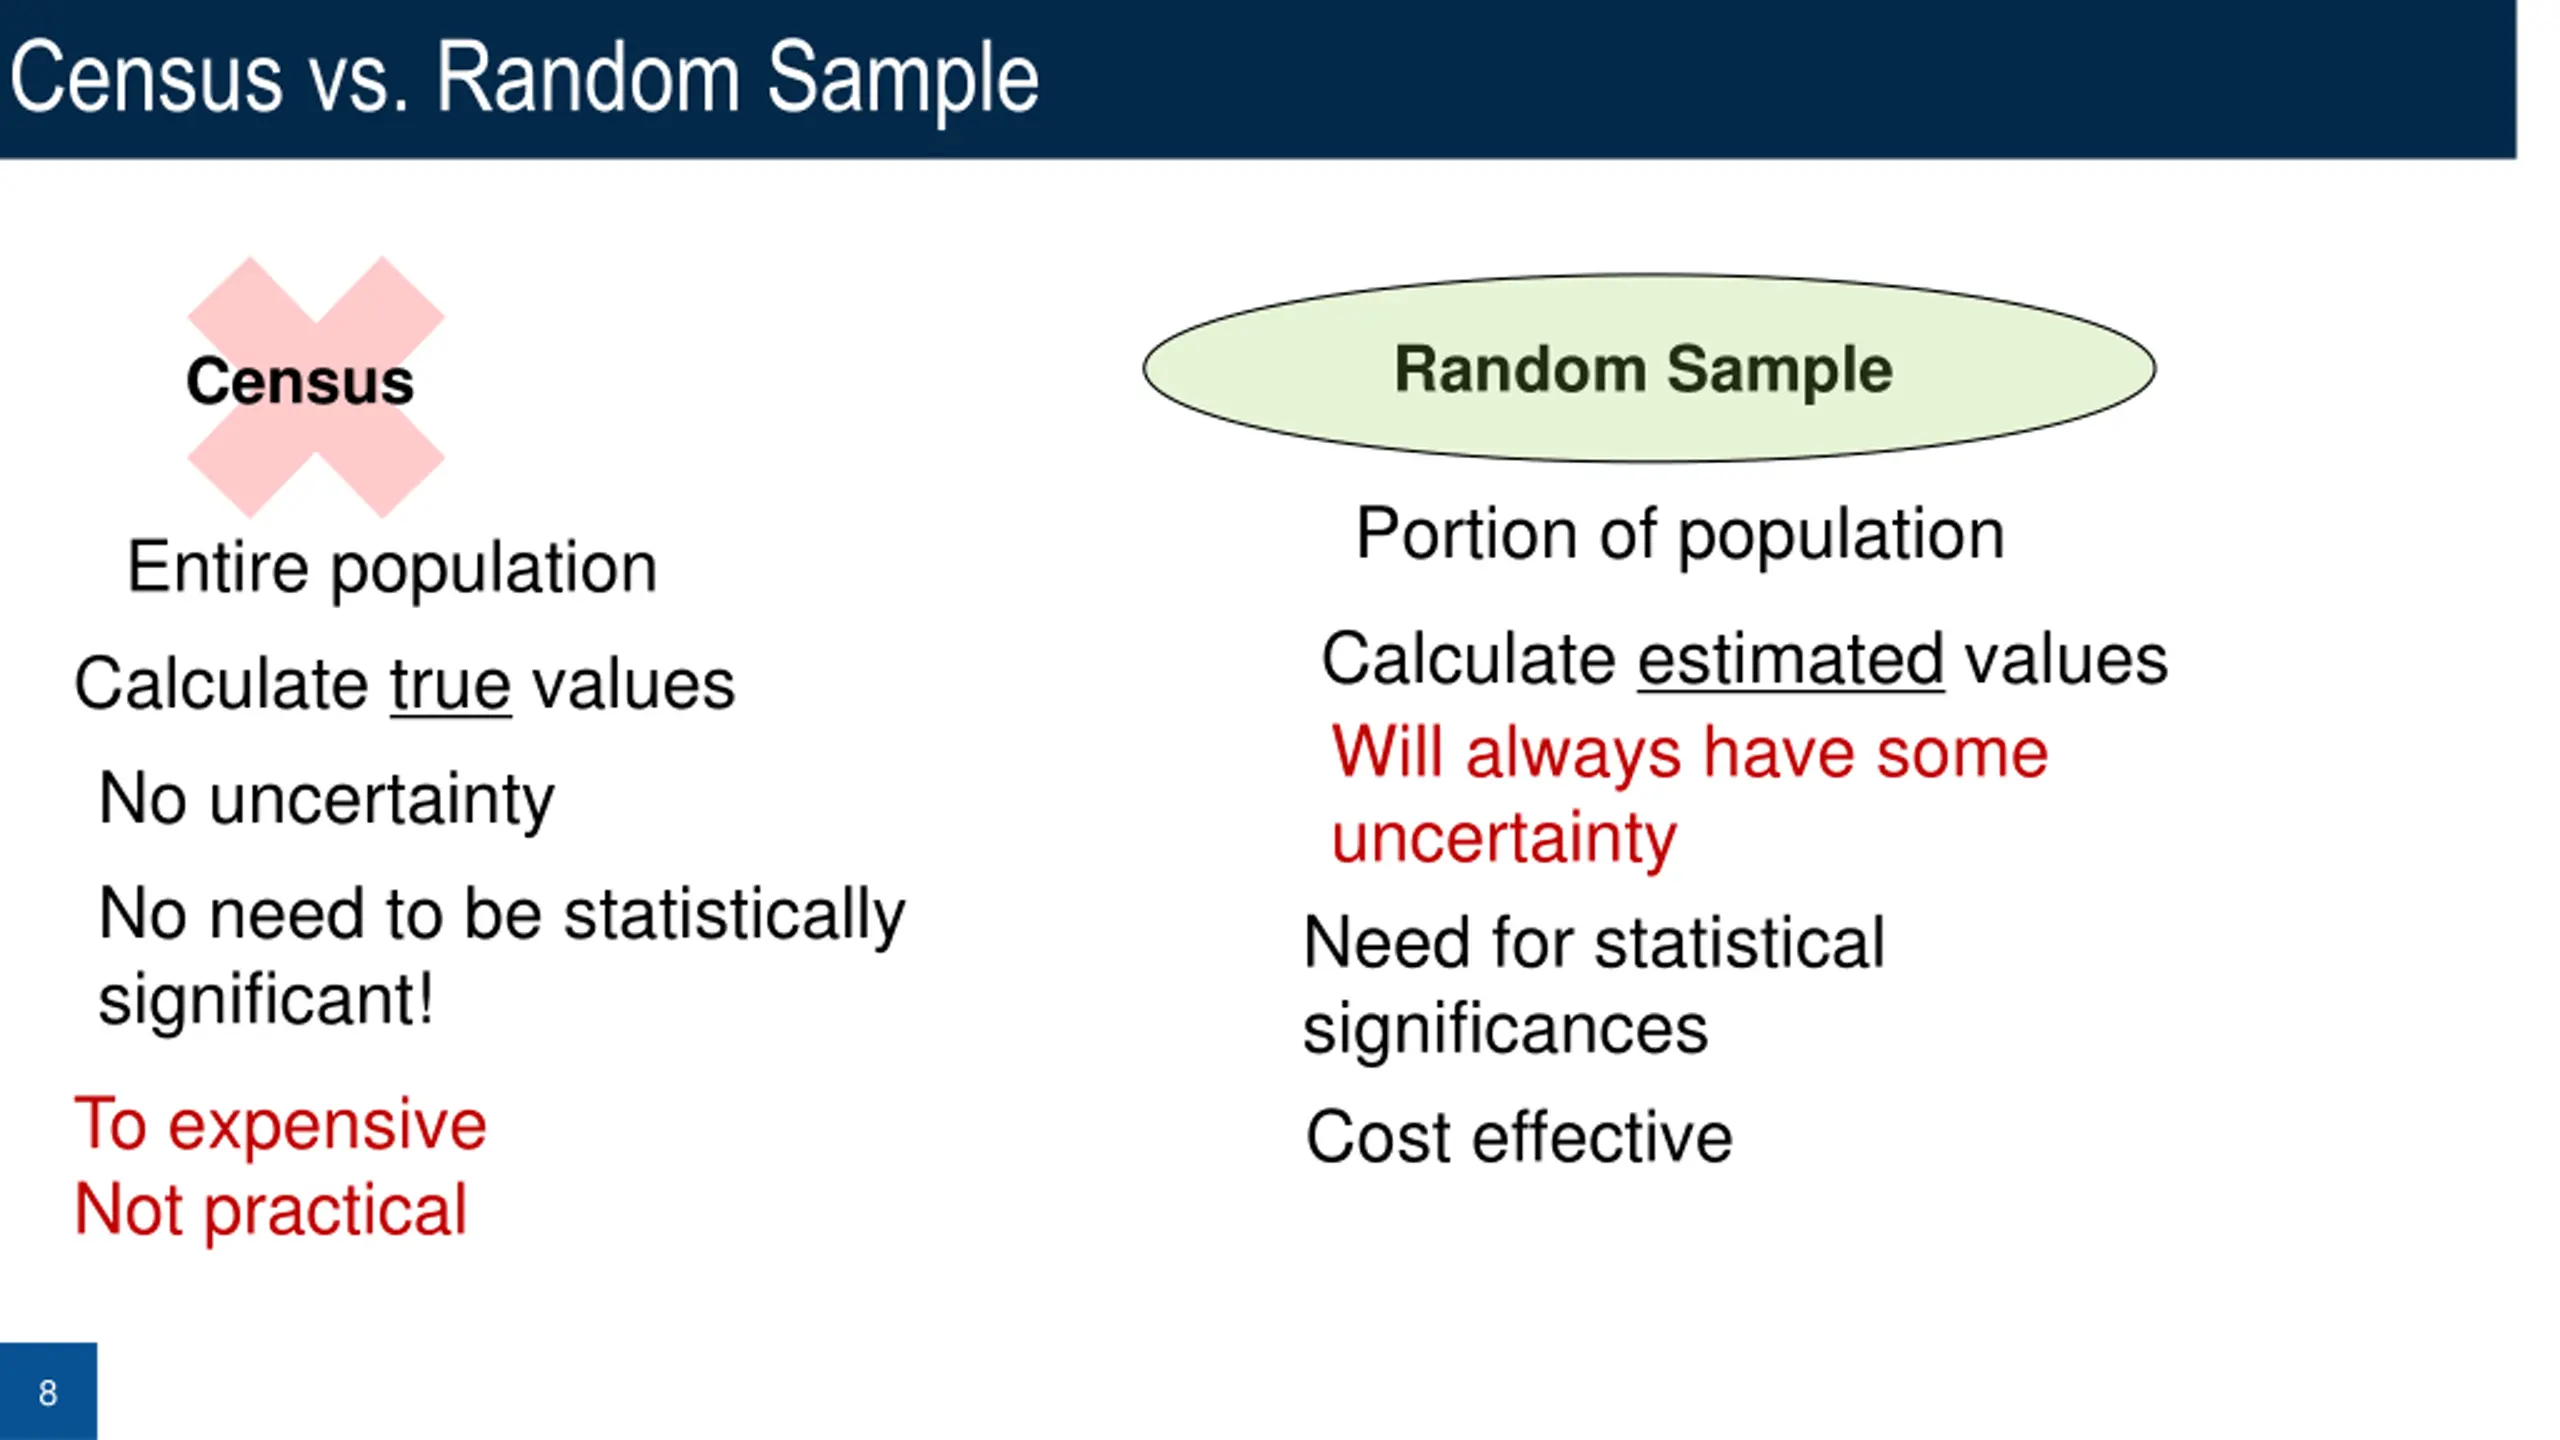Select the 'No uncertainty' line
This screenshot has width=2560, height=1440.
point(326,799)
